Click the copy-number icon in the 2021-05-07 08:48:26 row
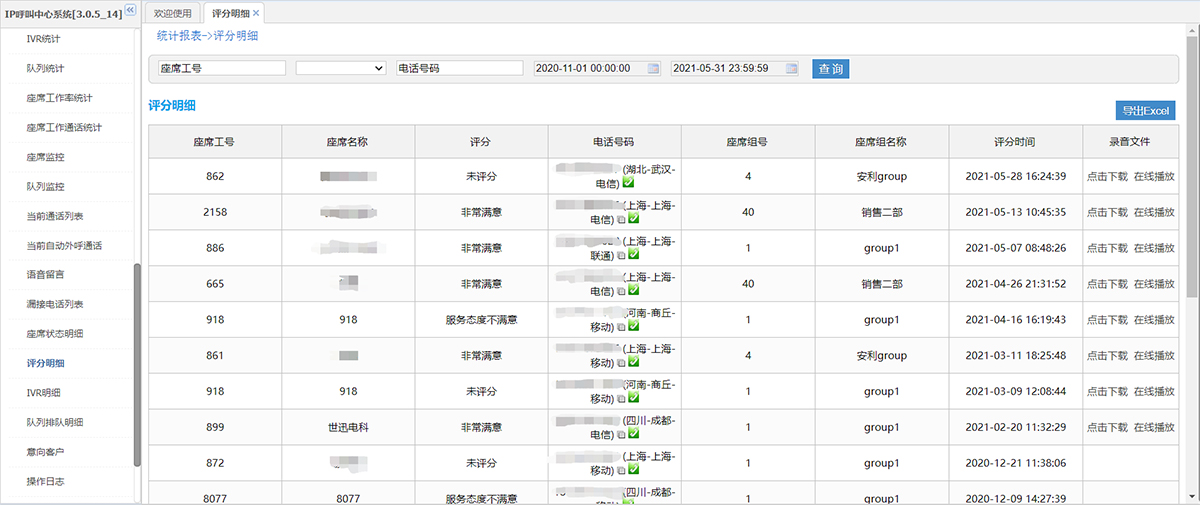Image resolution: width=1200 pixels, height=505 pixels. [x=621, y=256]
